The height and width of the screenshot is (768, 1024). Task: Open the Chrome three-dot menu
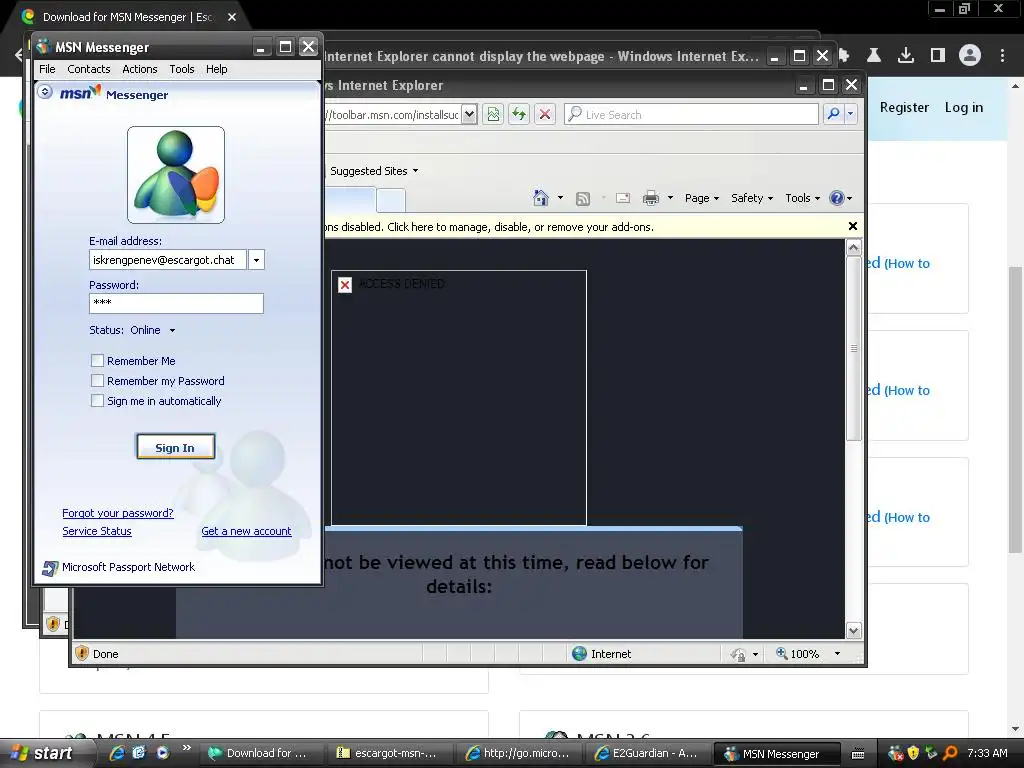(x=1002, y=56)
